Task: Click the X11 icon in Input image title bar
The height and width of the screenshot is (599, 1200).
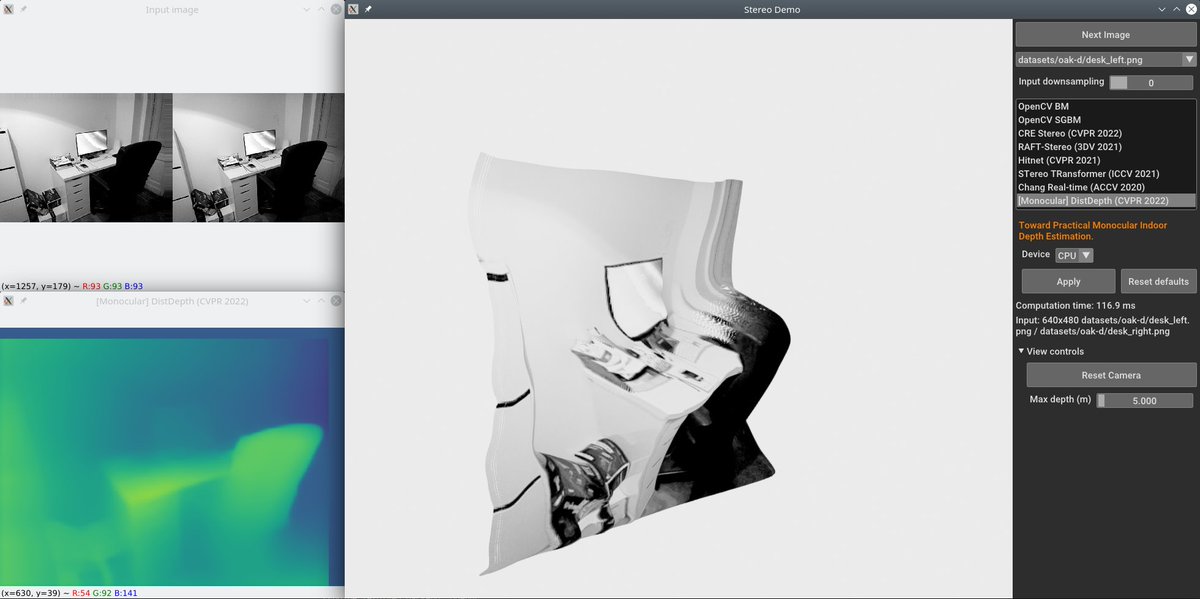Action: click(x=7, y=9)
